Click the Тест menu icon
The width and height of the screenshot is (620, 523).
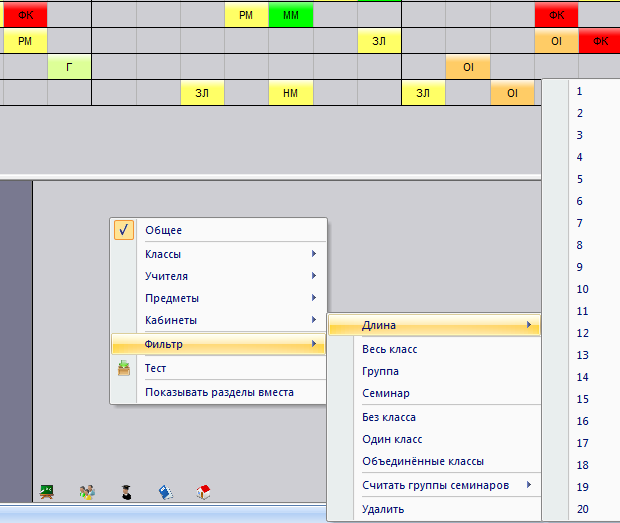coord(124,368)
